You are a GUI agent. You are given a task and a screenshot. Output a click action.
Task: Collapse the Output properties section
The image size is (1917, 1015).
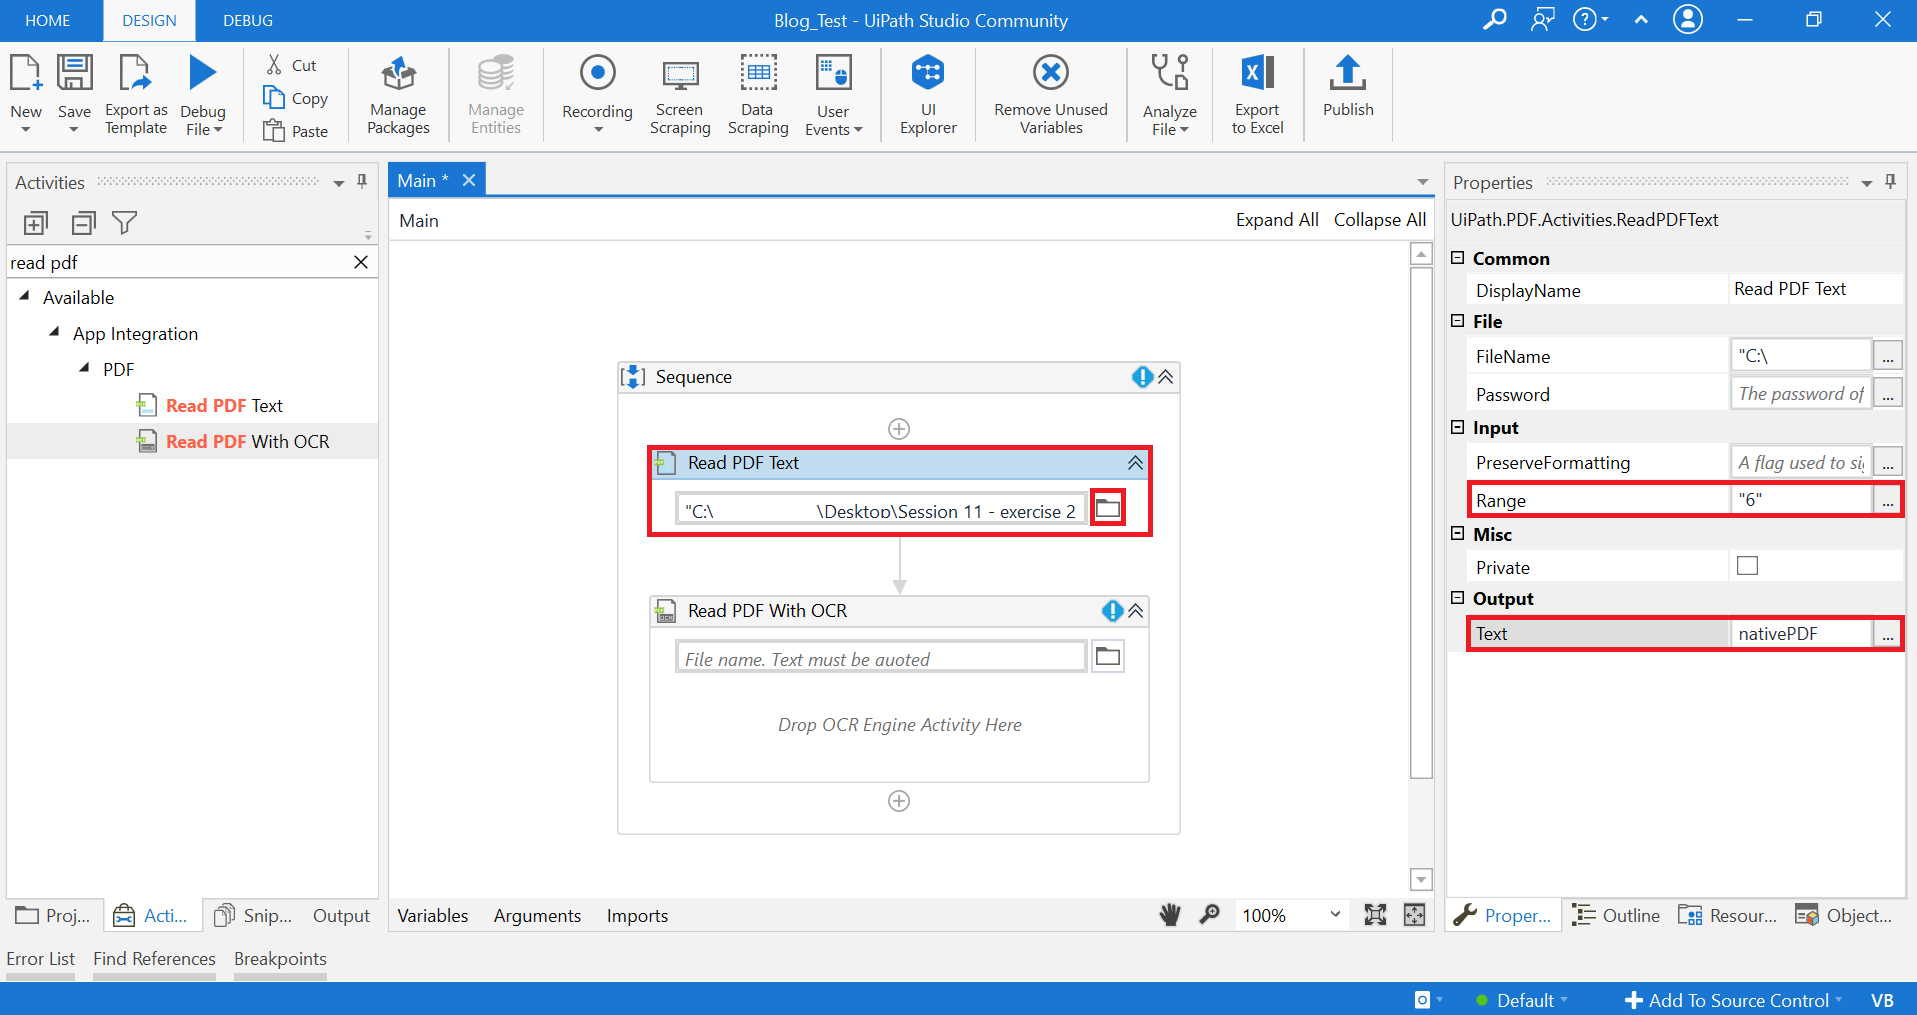[x=1458, y=598]
